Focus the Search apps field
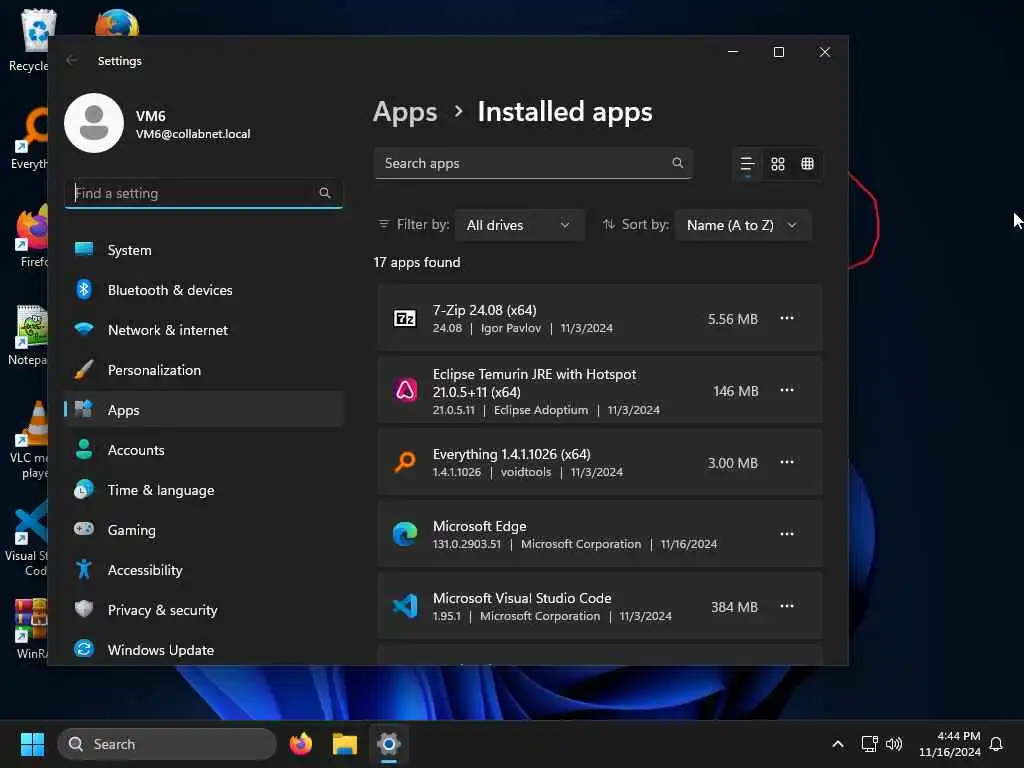This screenshot has width=1024, height=768. coord(533,163)
